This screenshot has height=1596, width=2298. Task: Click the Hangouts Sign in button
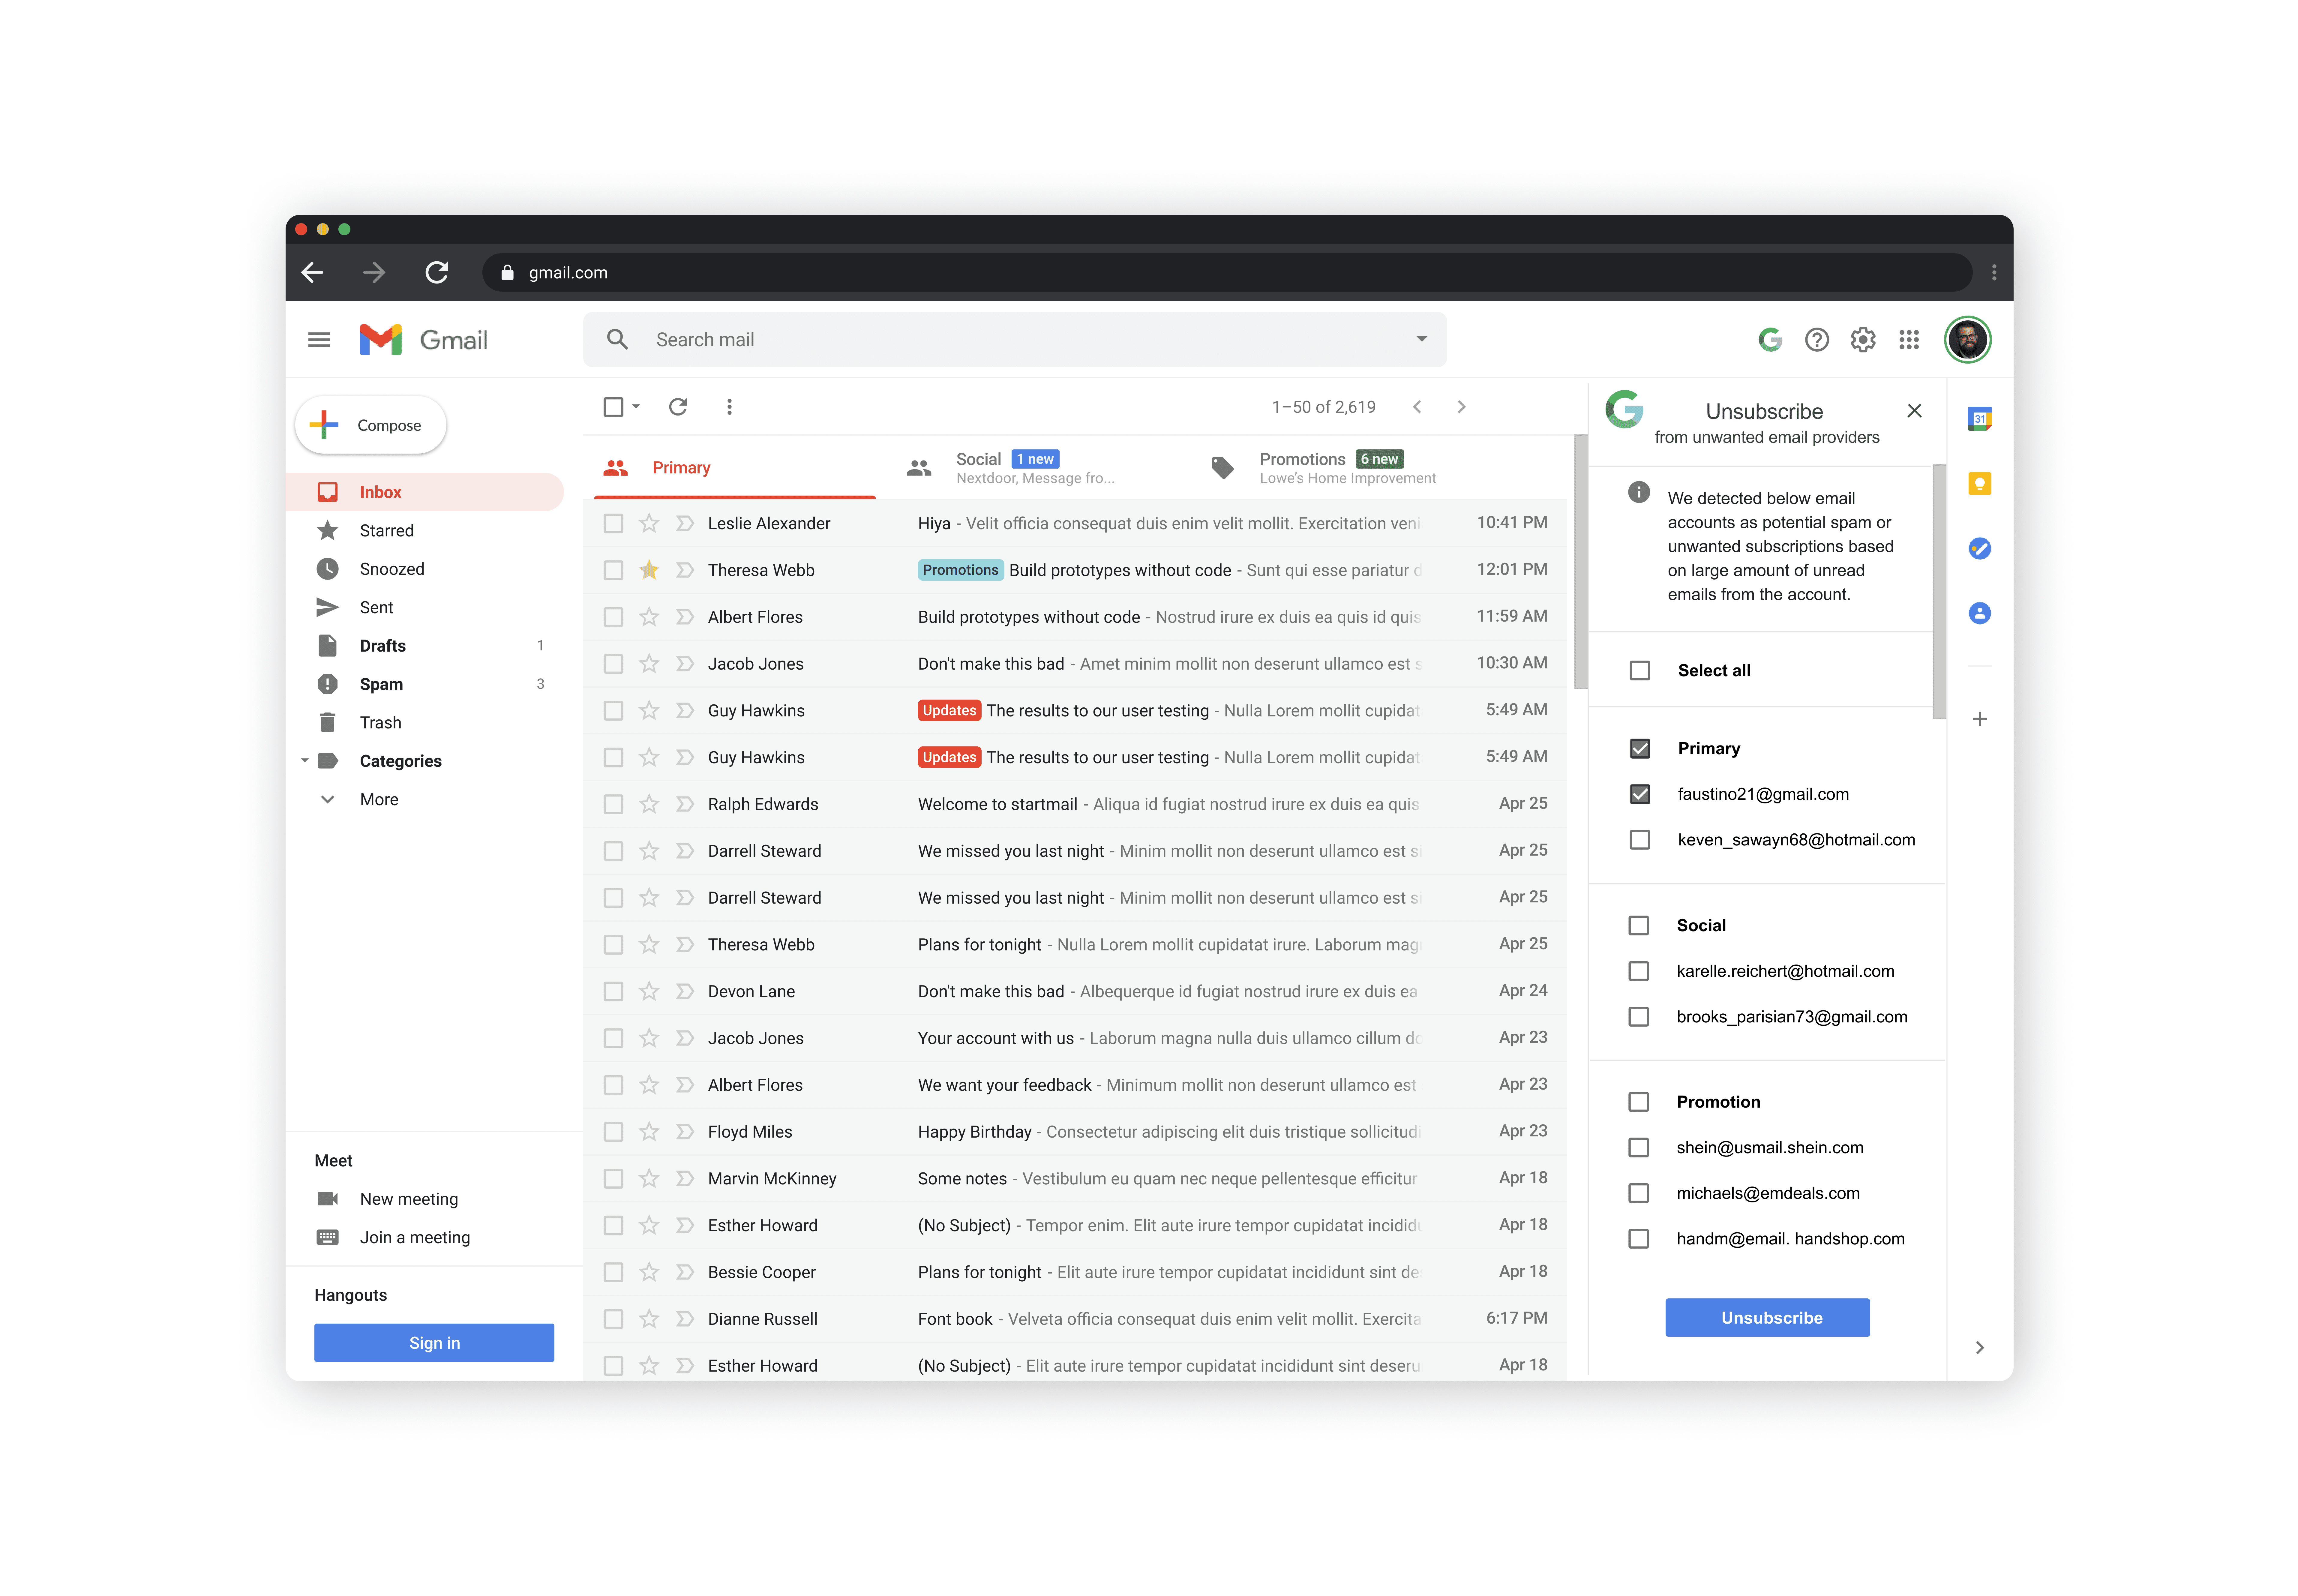(434, 1343)
